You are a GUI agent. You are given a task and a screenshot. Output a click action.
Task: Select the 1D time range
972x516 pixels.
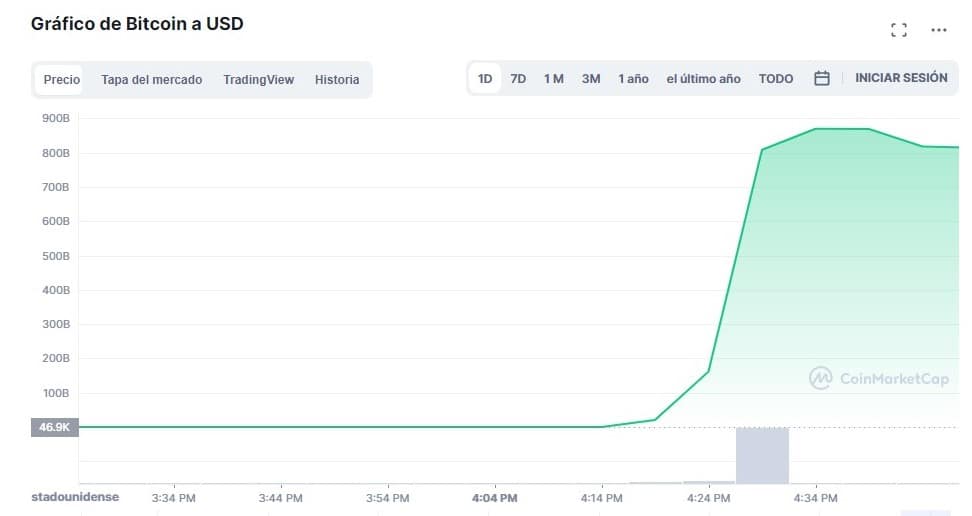[485, 79]
